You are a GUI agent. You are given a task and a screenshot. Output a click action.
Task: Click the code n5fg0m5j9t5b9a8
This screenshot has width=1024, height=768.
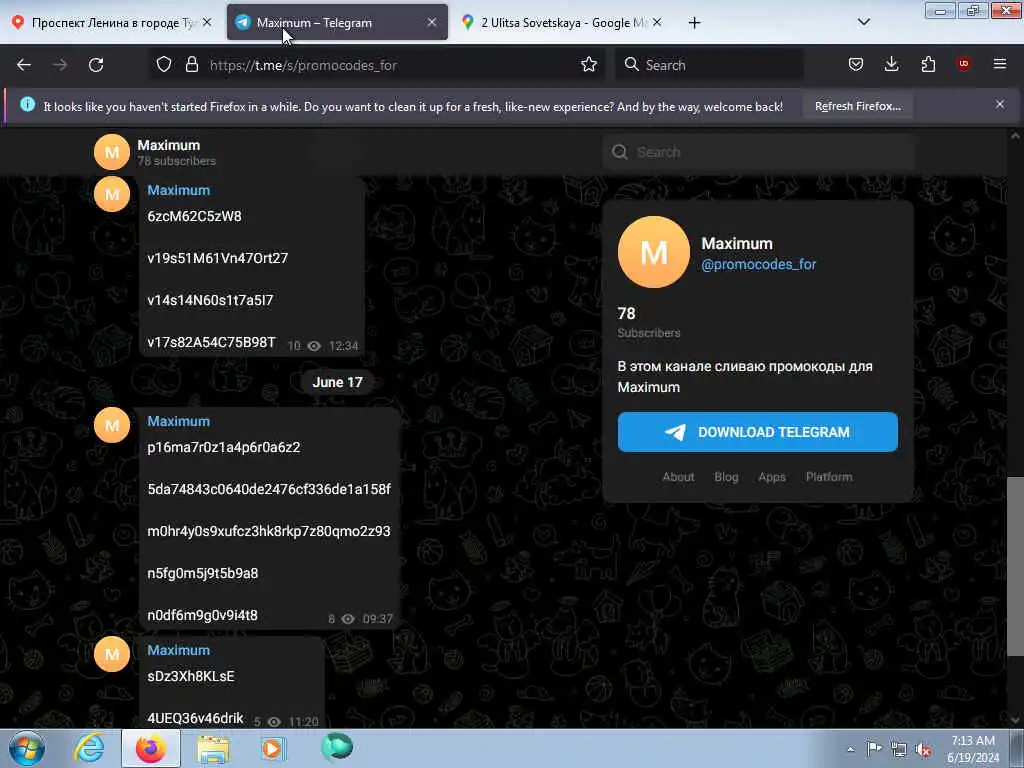click(x=202, y=573)
